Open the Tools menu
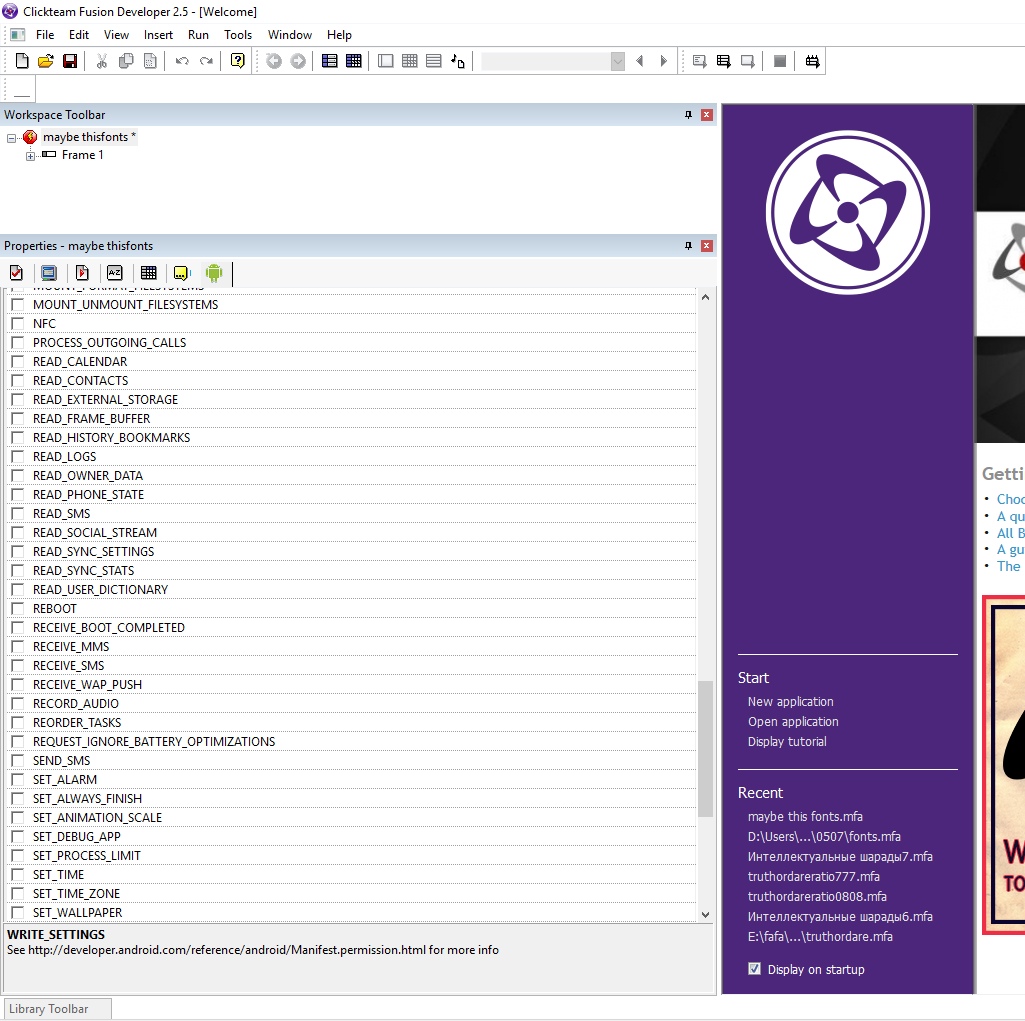 coord(238,35)
